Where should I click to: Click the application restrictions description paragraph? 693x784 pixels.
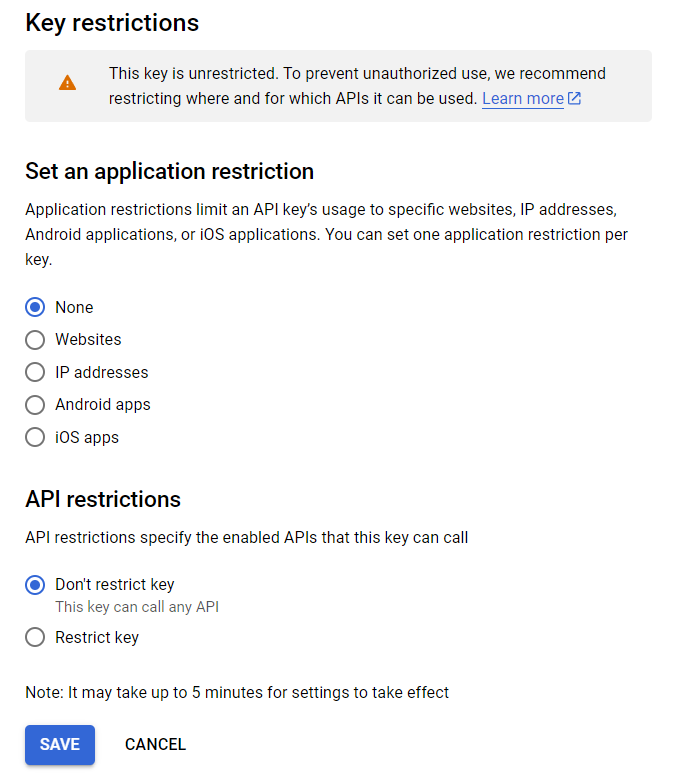tap(326, 234)
